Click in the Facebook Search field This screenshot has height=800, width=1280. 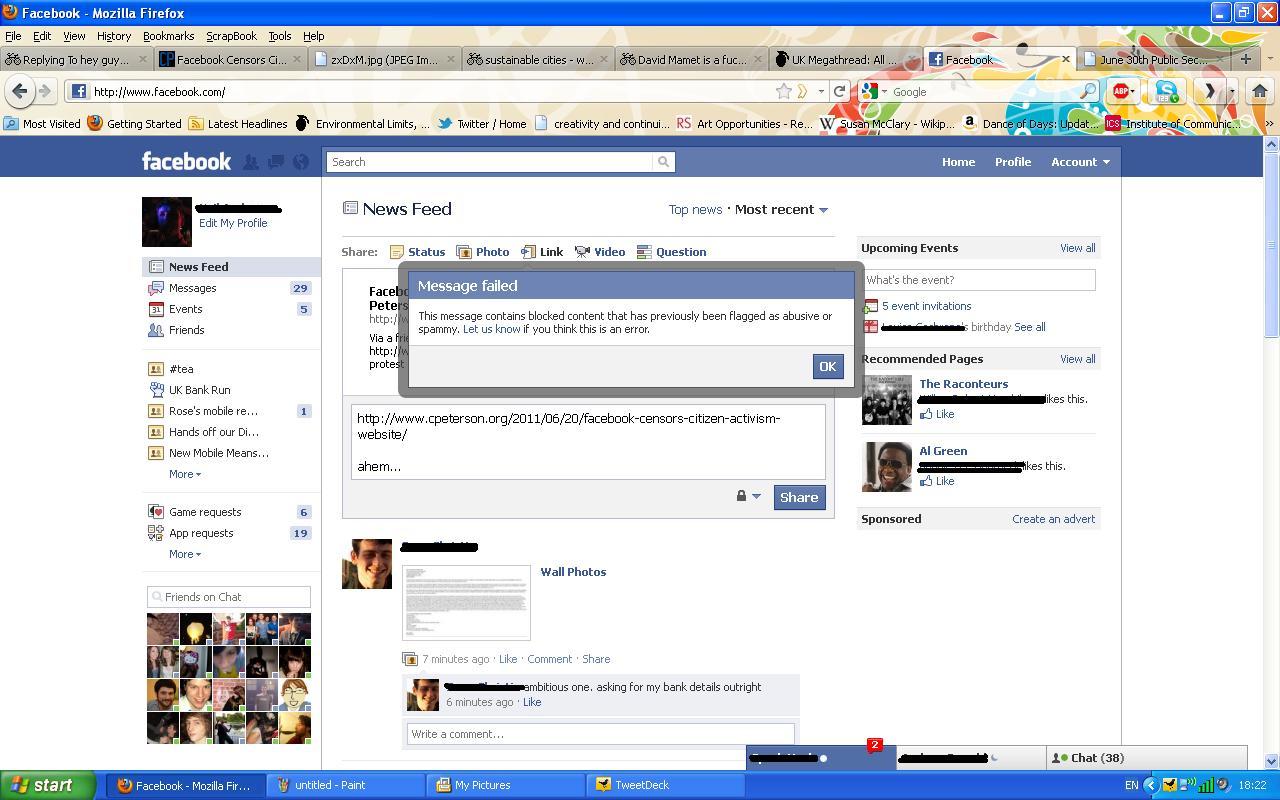tap(490, 162)
